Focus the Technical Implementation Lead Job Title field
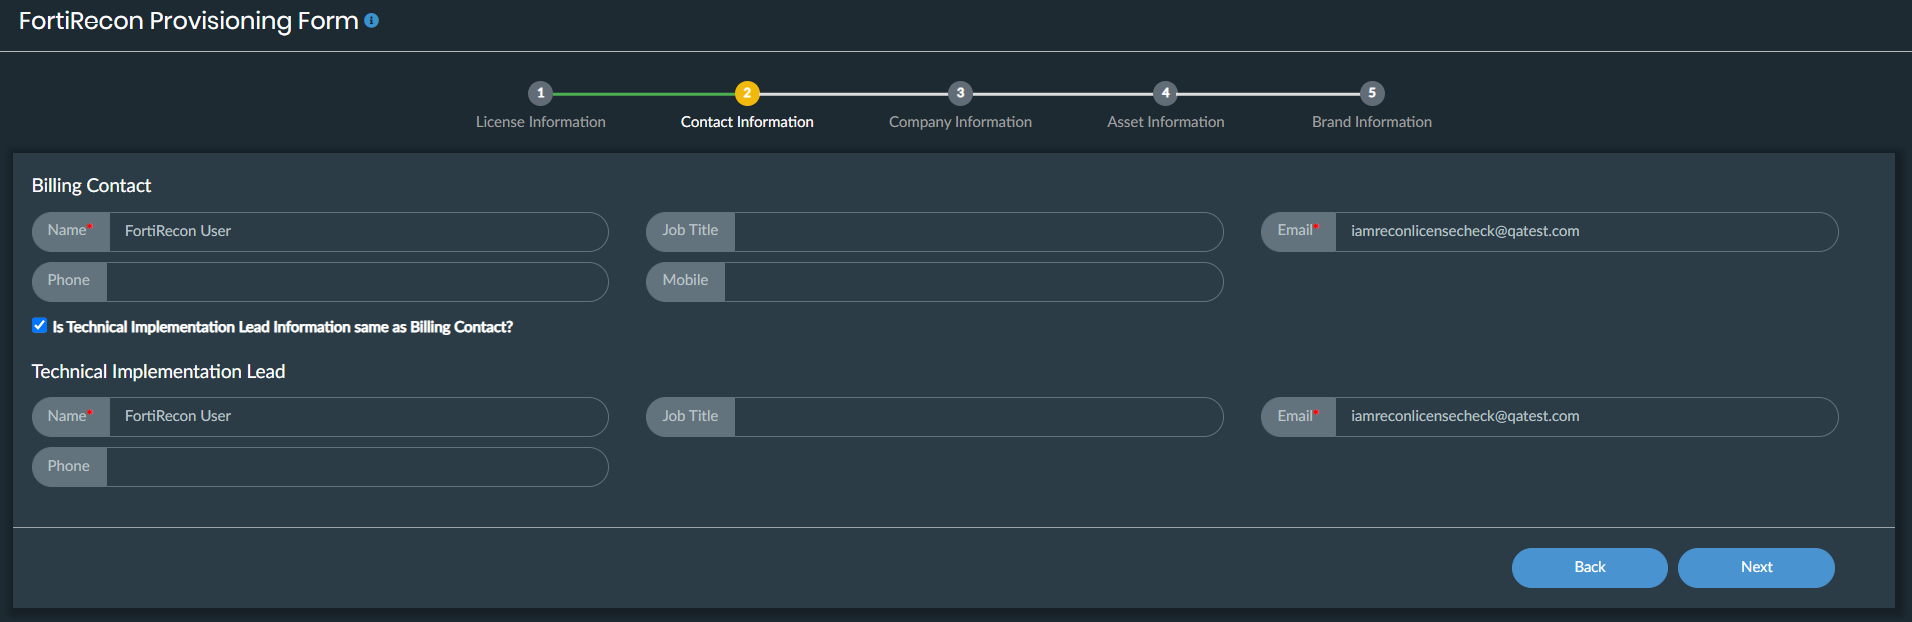Screen dimensions: 1912x622 (977, 416)
